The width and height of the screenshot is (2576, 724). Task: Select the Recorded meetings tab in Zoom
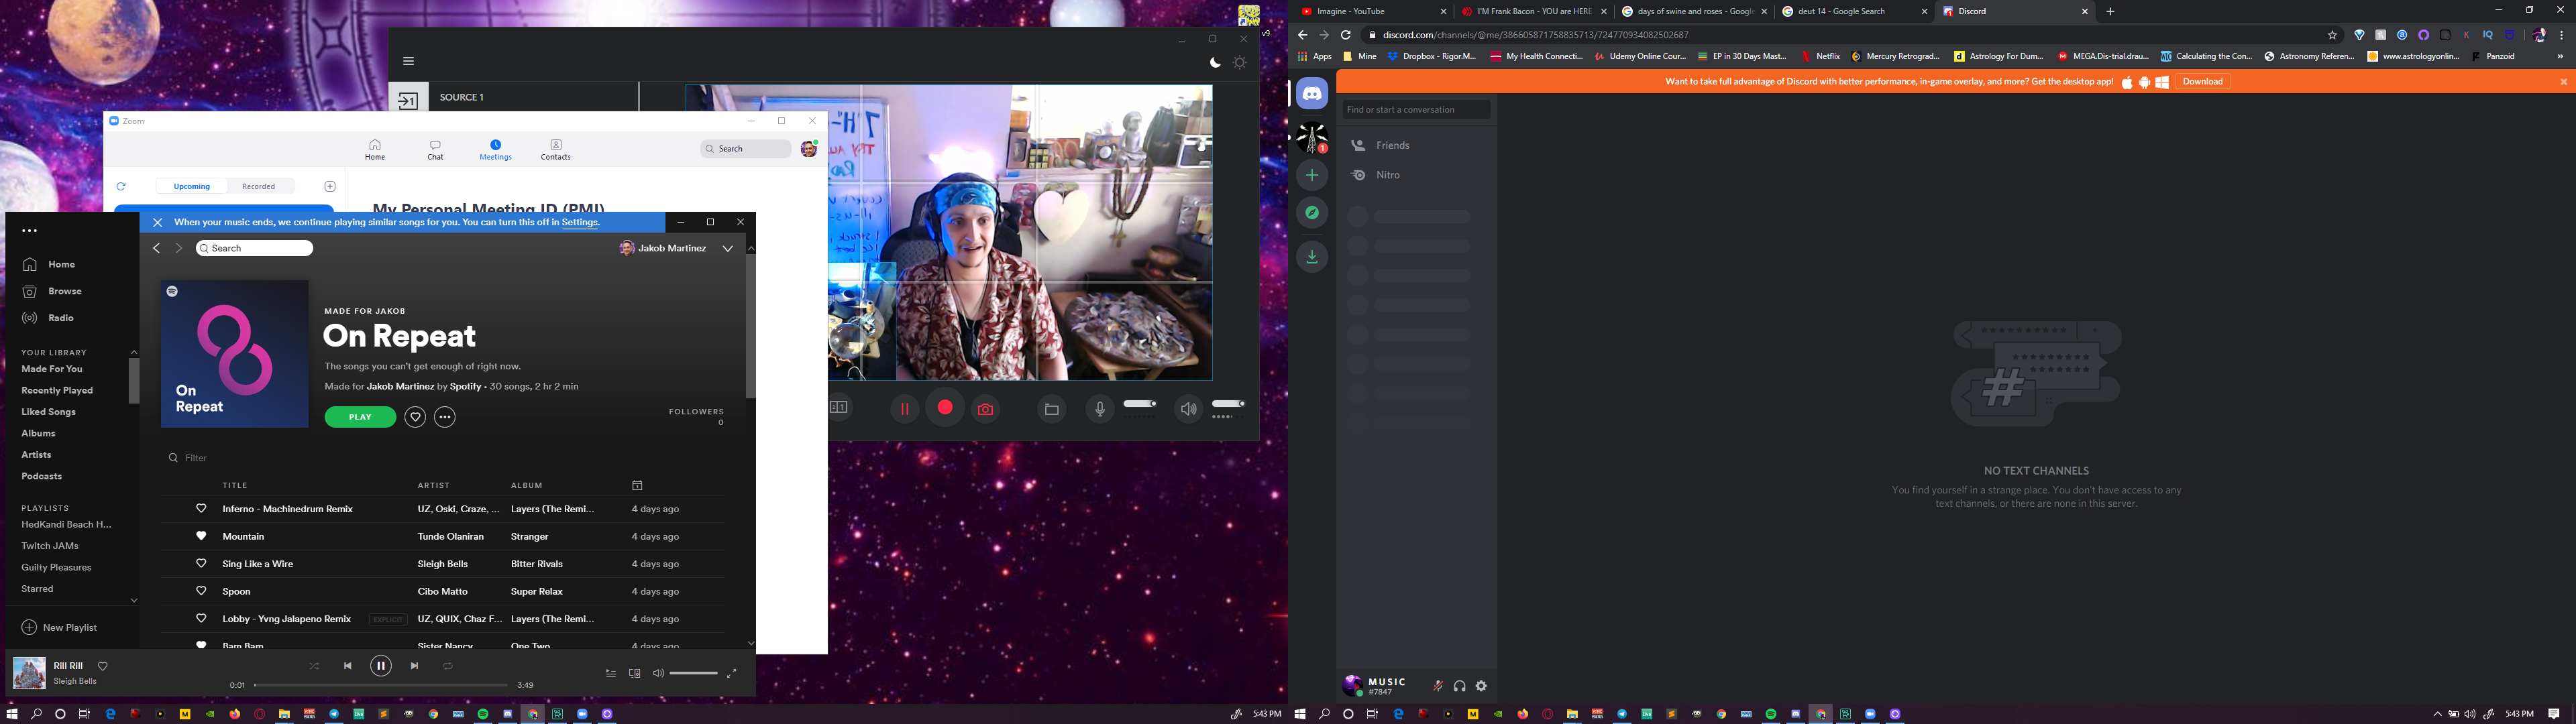pyautogui.click(x=258, y=186)
